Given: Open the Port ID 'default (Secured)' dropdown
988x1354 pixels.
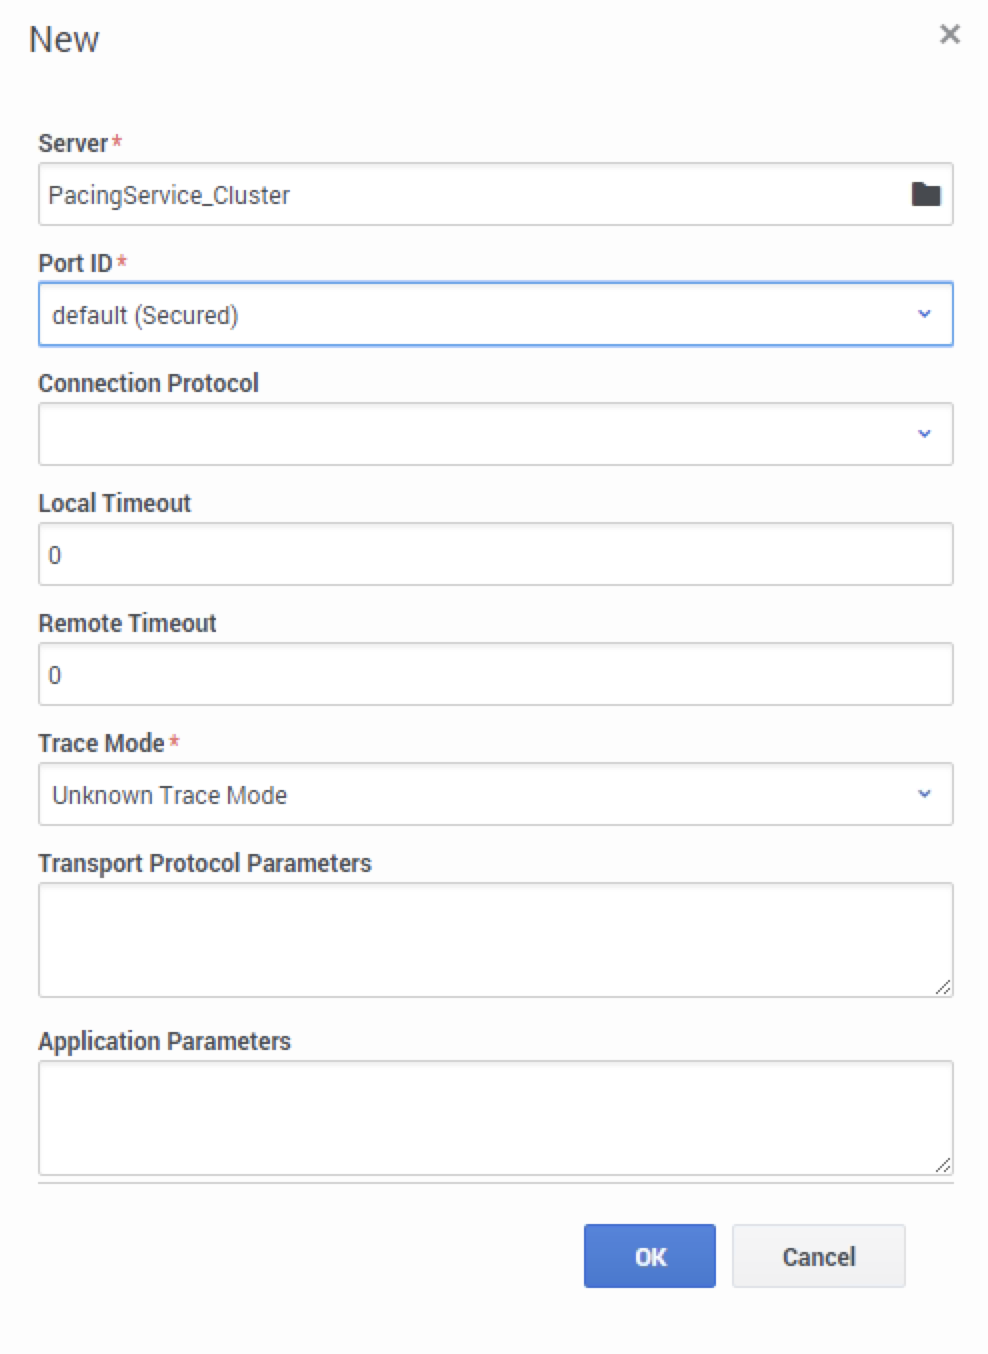Looking at the screenshot, I should click(x=480, y=315).
